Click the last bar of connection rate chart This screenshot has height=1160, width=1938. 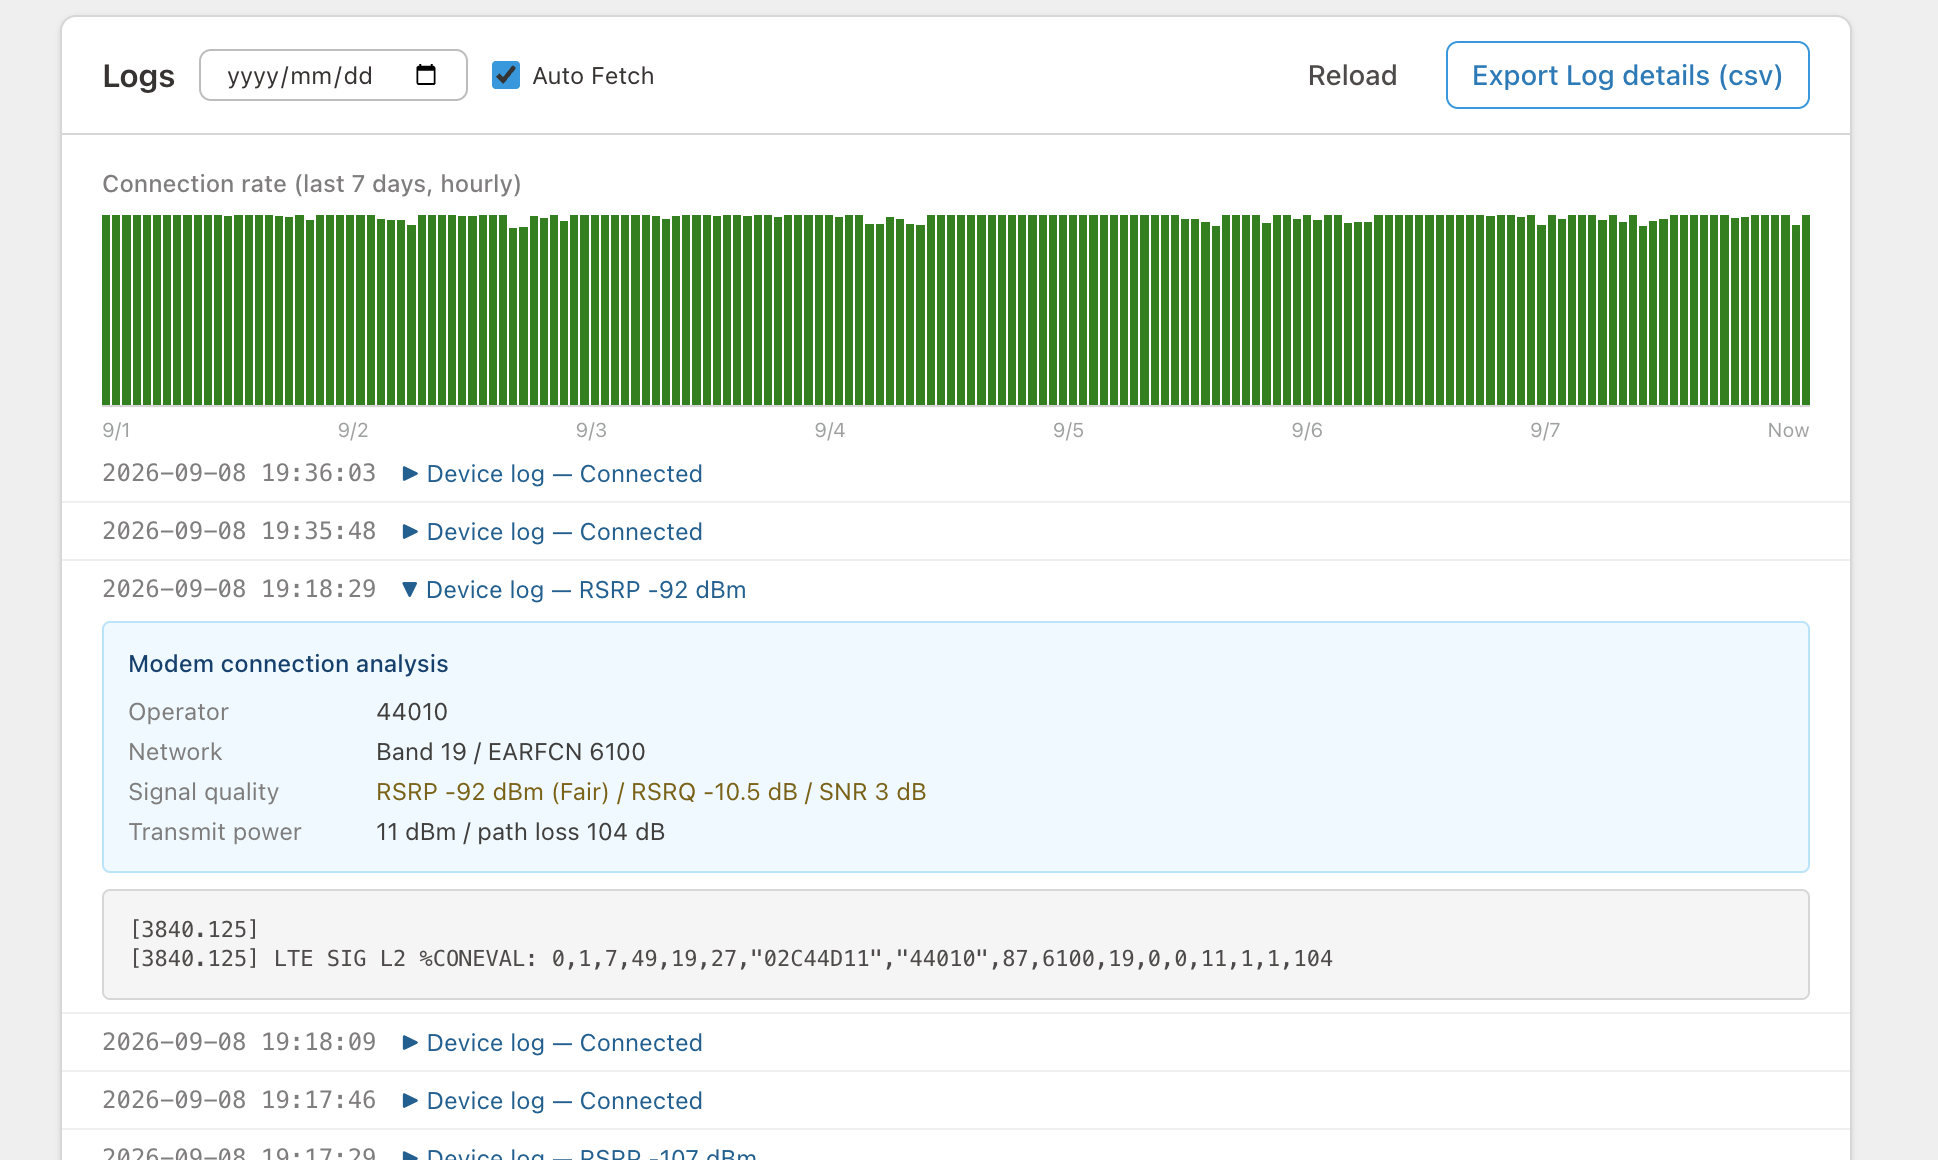(1806, 310)
